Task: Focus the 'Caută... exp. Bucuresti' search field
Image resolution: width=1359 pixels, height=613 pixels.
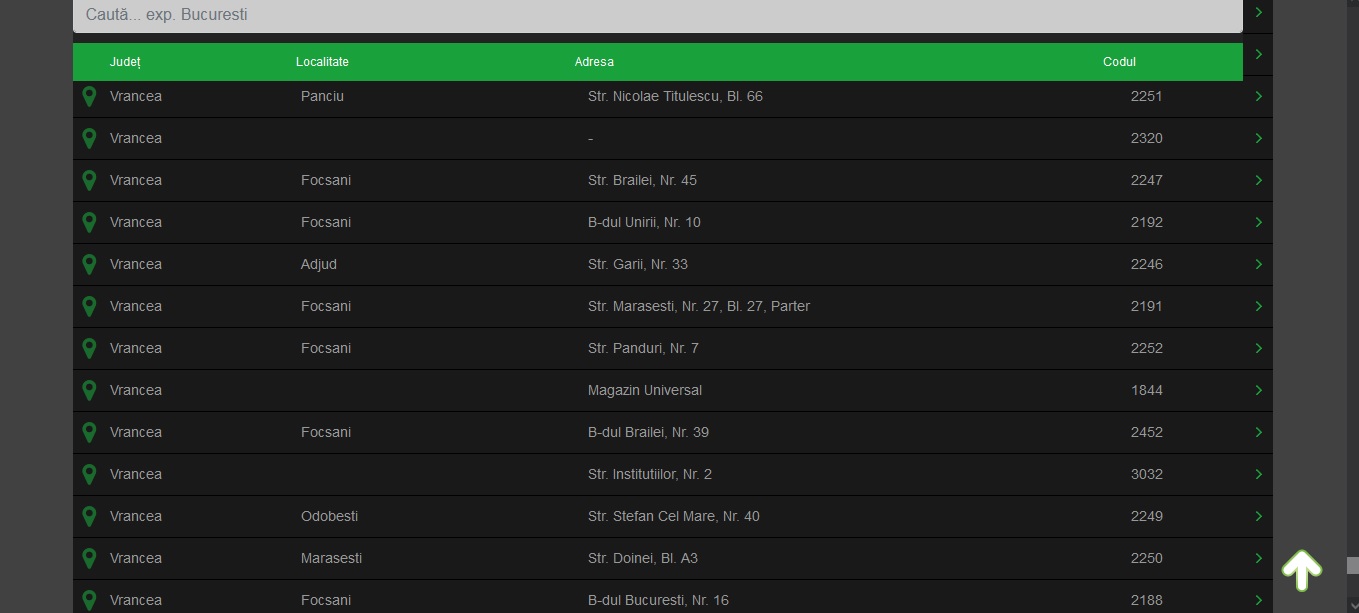Action: click(x=658, y=16)
